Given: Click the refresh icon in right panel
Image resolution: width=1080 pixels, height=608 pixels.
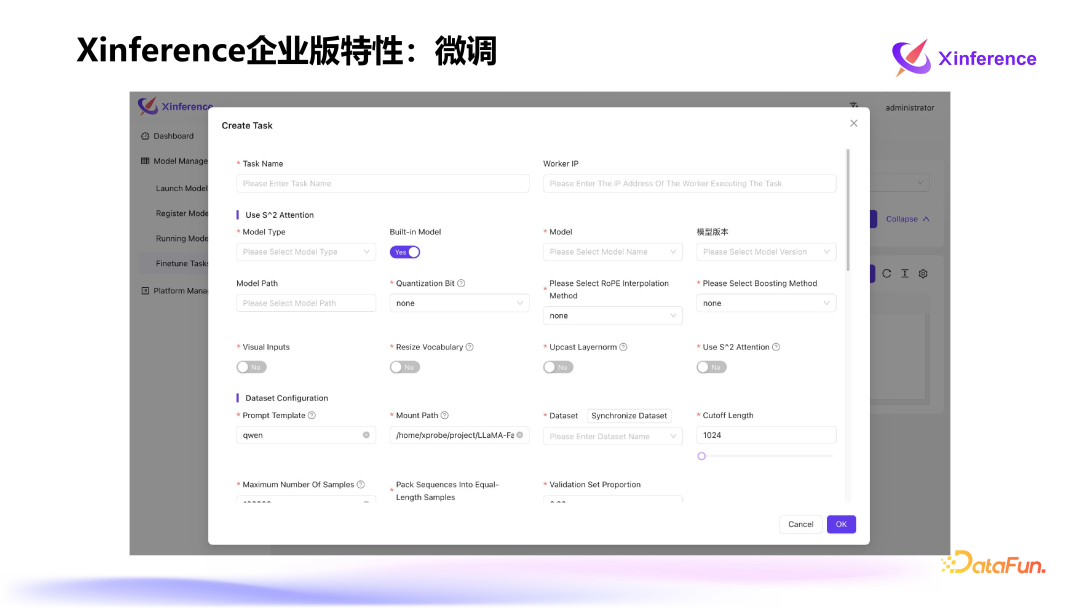Looking at the screenshot, I should click(886, 272).
